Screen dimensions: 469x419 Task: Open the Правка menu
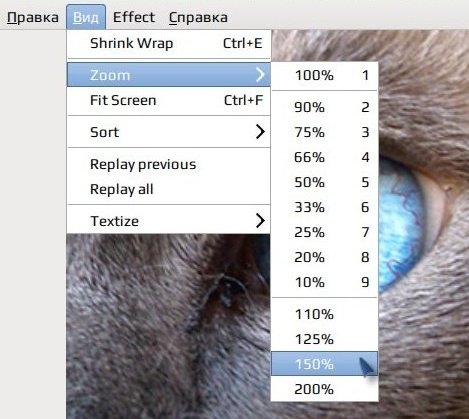click(33, 17)
